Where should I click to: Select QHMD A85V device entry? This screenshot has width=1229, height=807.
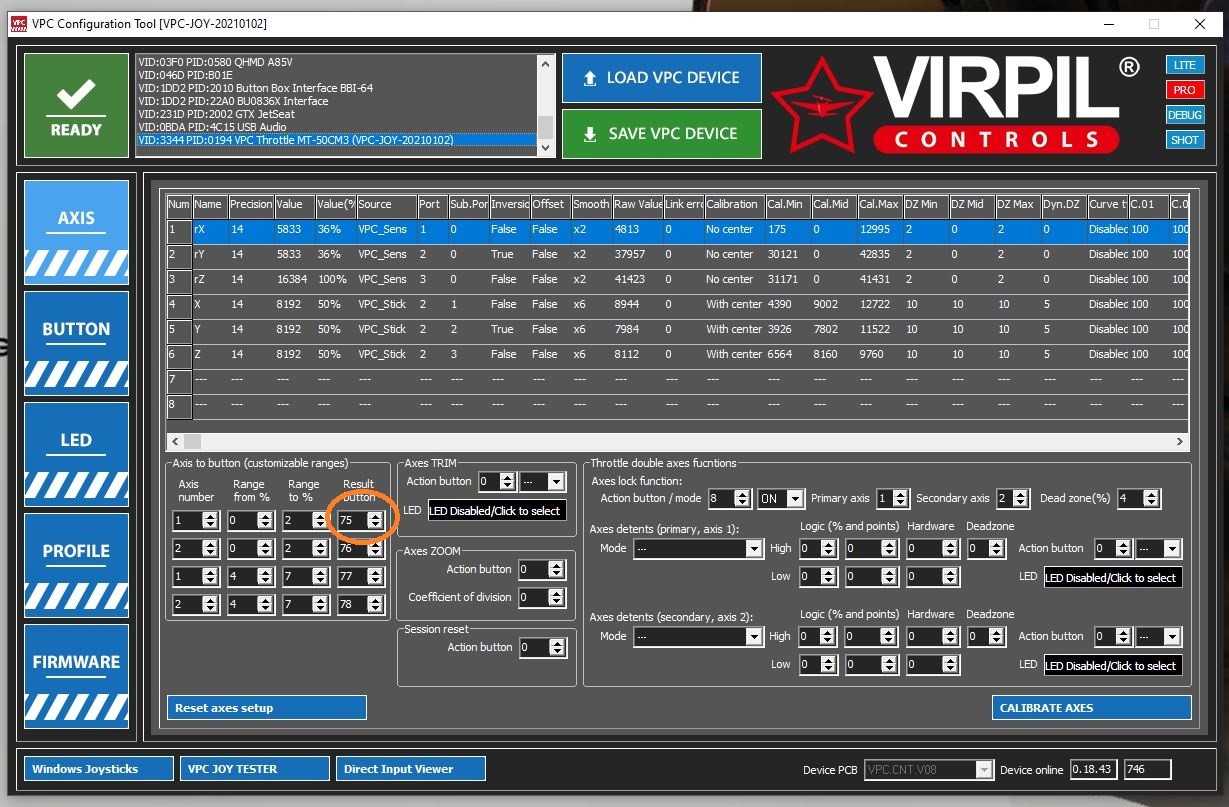[x=336, y=62]
